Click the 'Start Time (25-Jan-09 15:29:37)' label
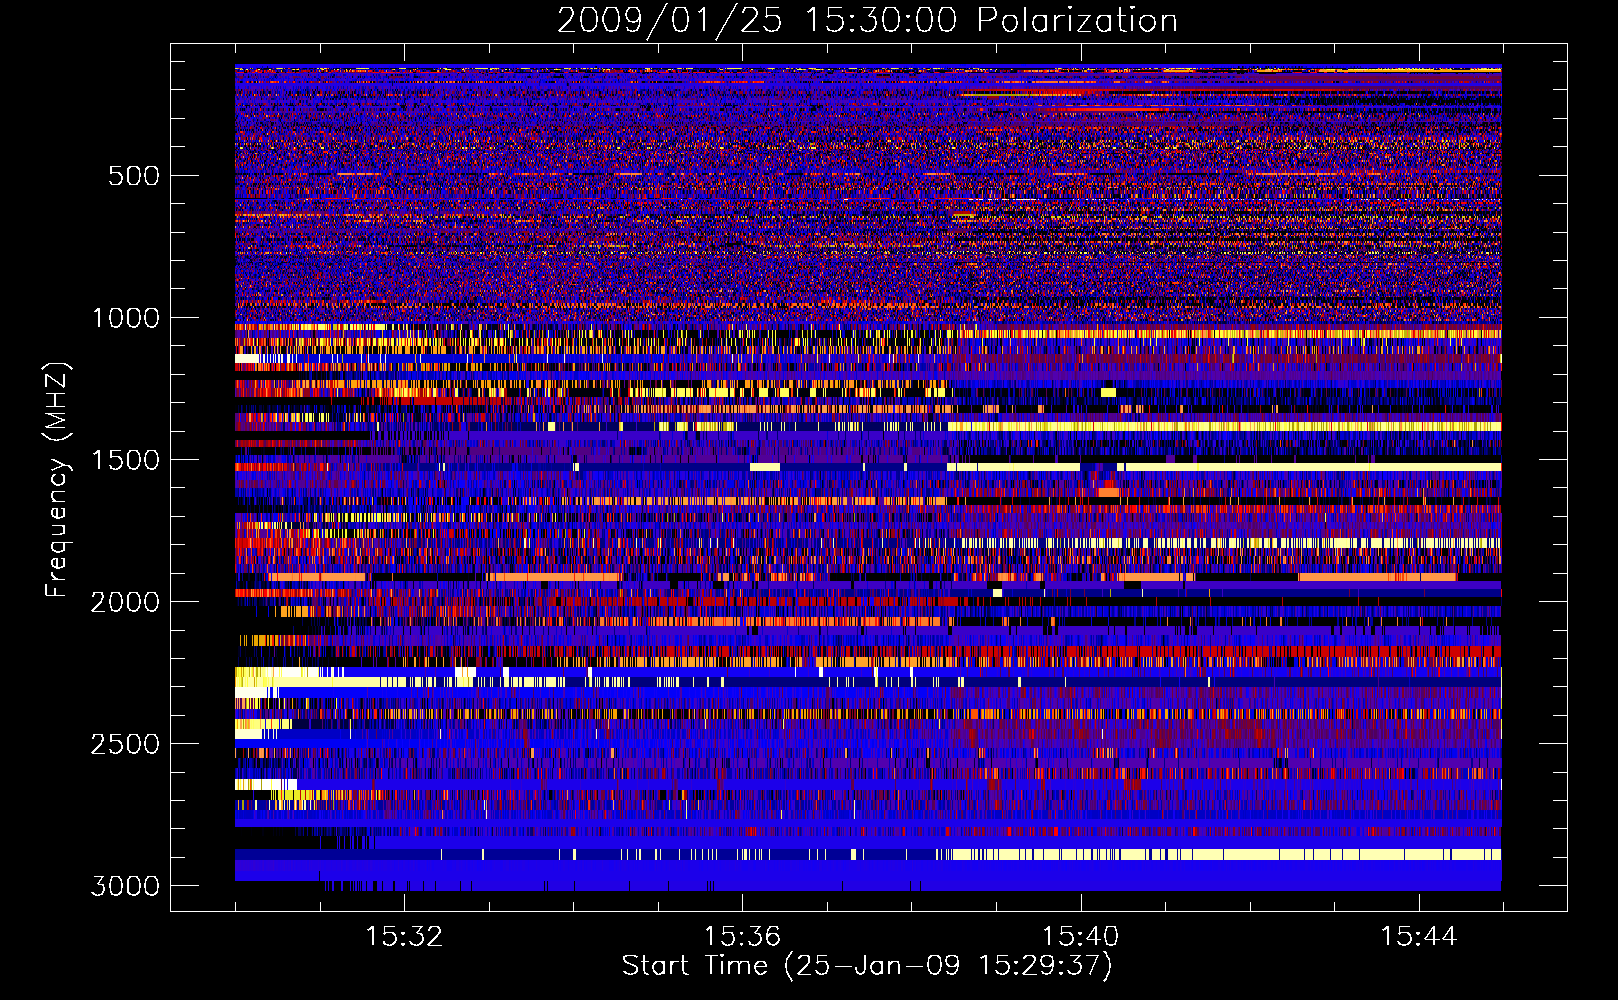 tap(867, 966)
